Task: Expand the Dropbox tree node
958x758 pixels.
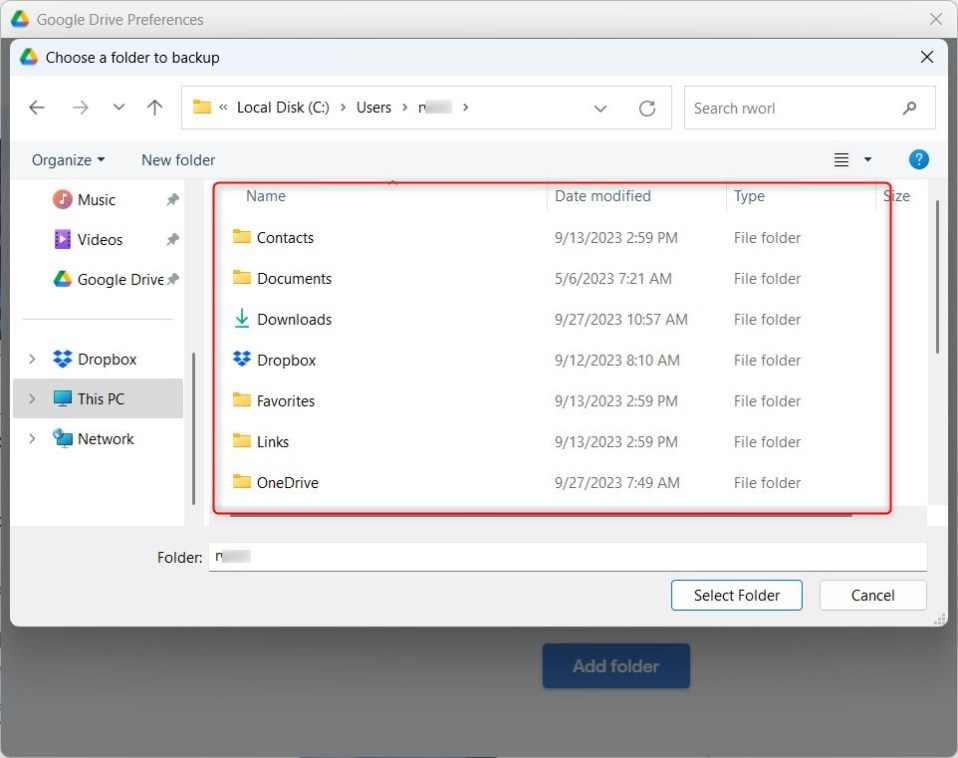Action: click(32, 359)
